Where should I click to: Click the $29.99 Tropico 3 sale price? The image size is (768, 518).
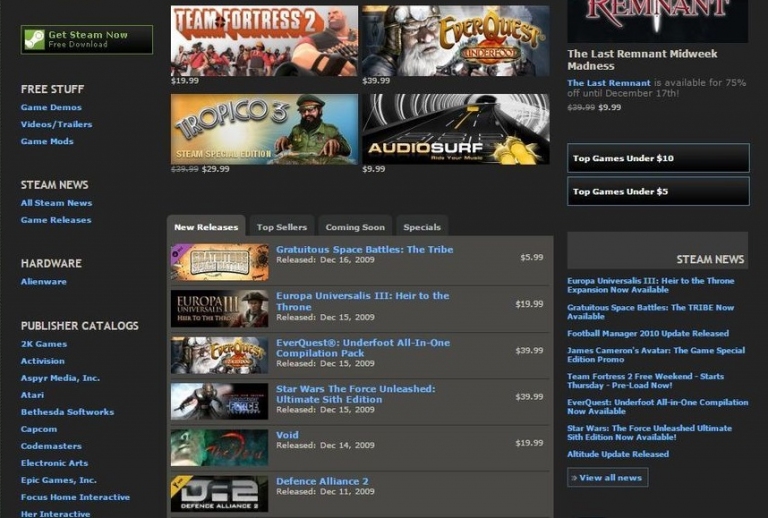pyautogui.click(x=216, y=169)
